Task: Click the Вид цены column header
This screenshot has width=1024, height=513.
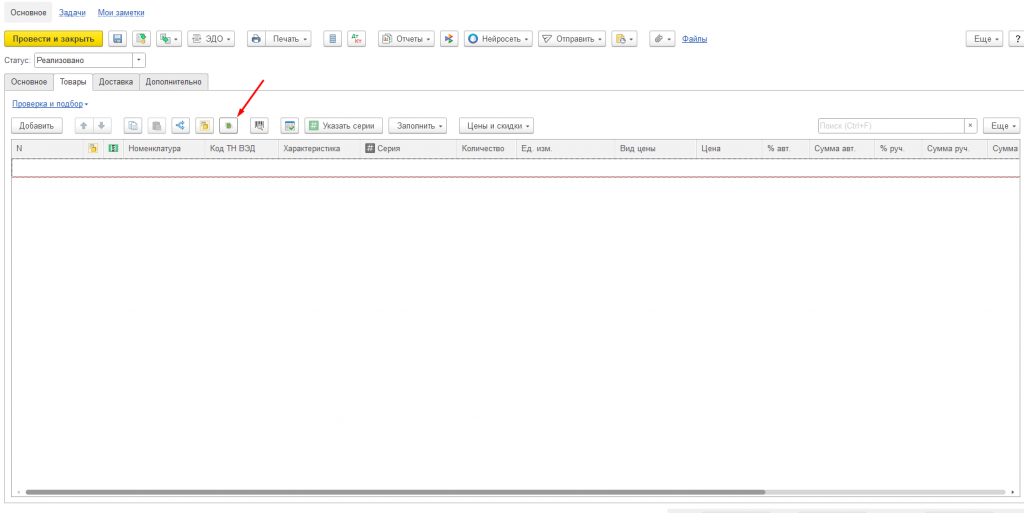Action: tap(655, 149)
